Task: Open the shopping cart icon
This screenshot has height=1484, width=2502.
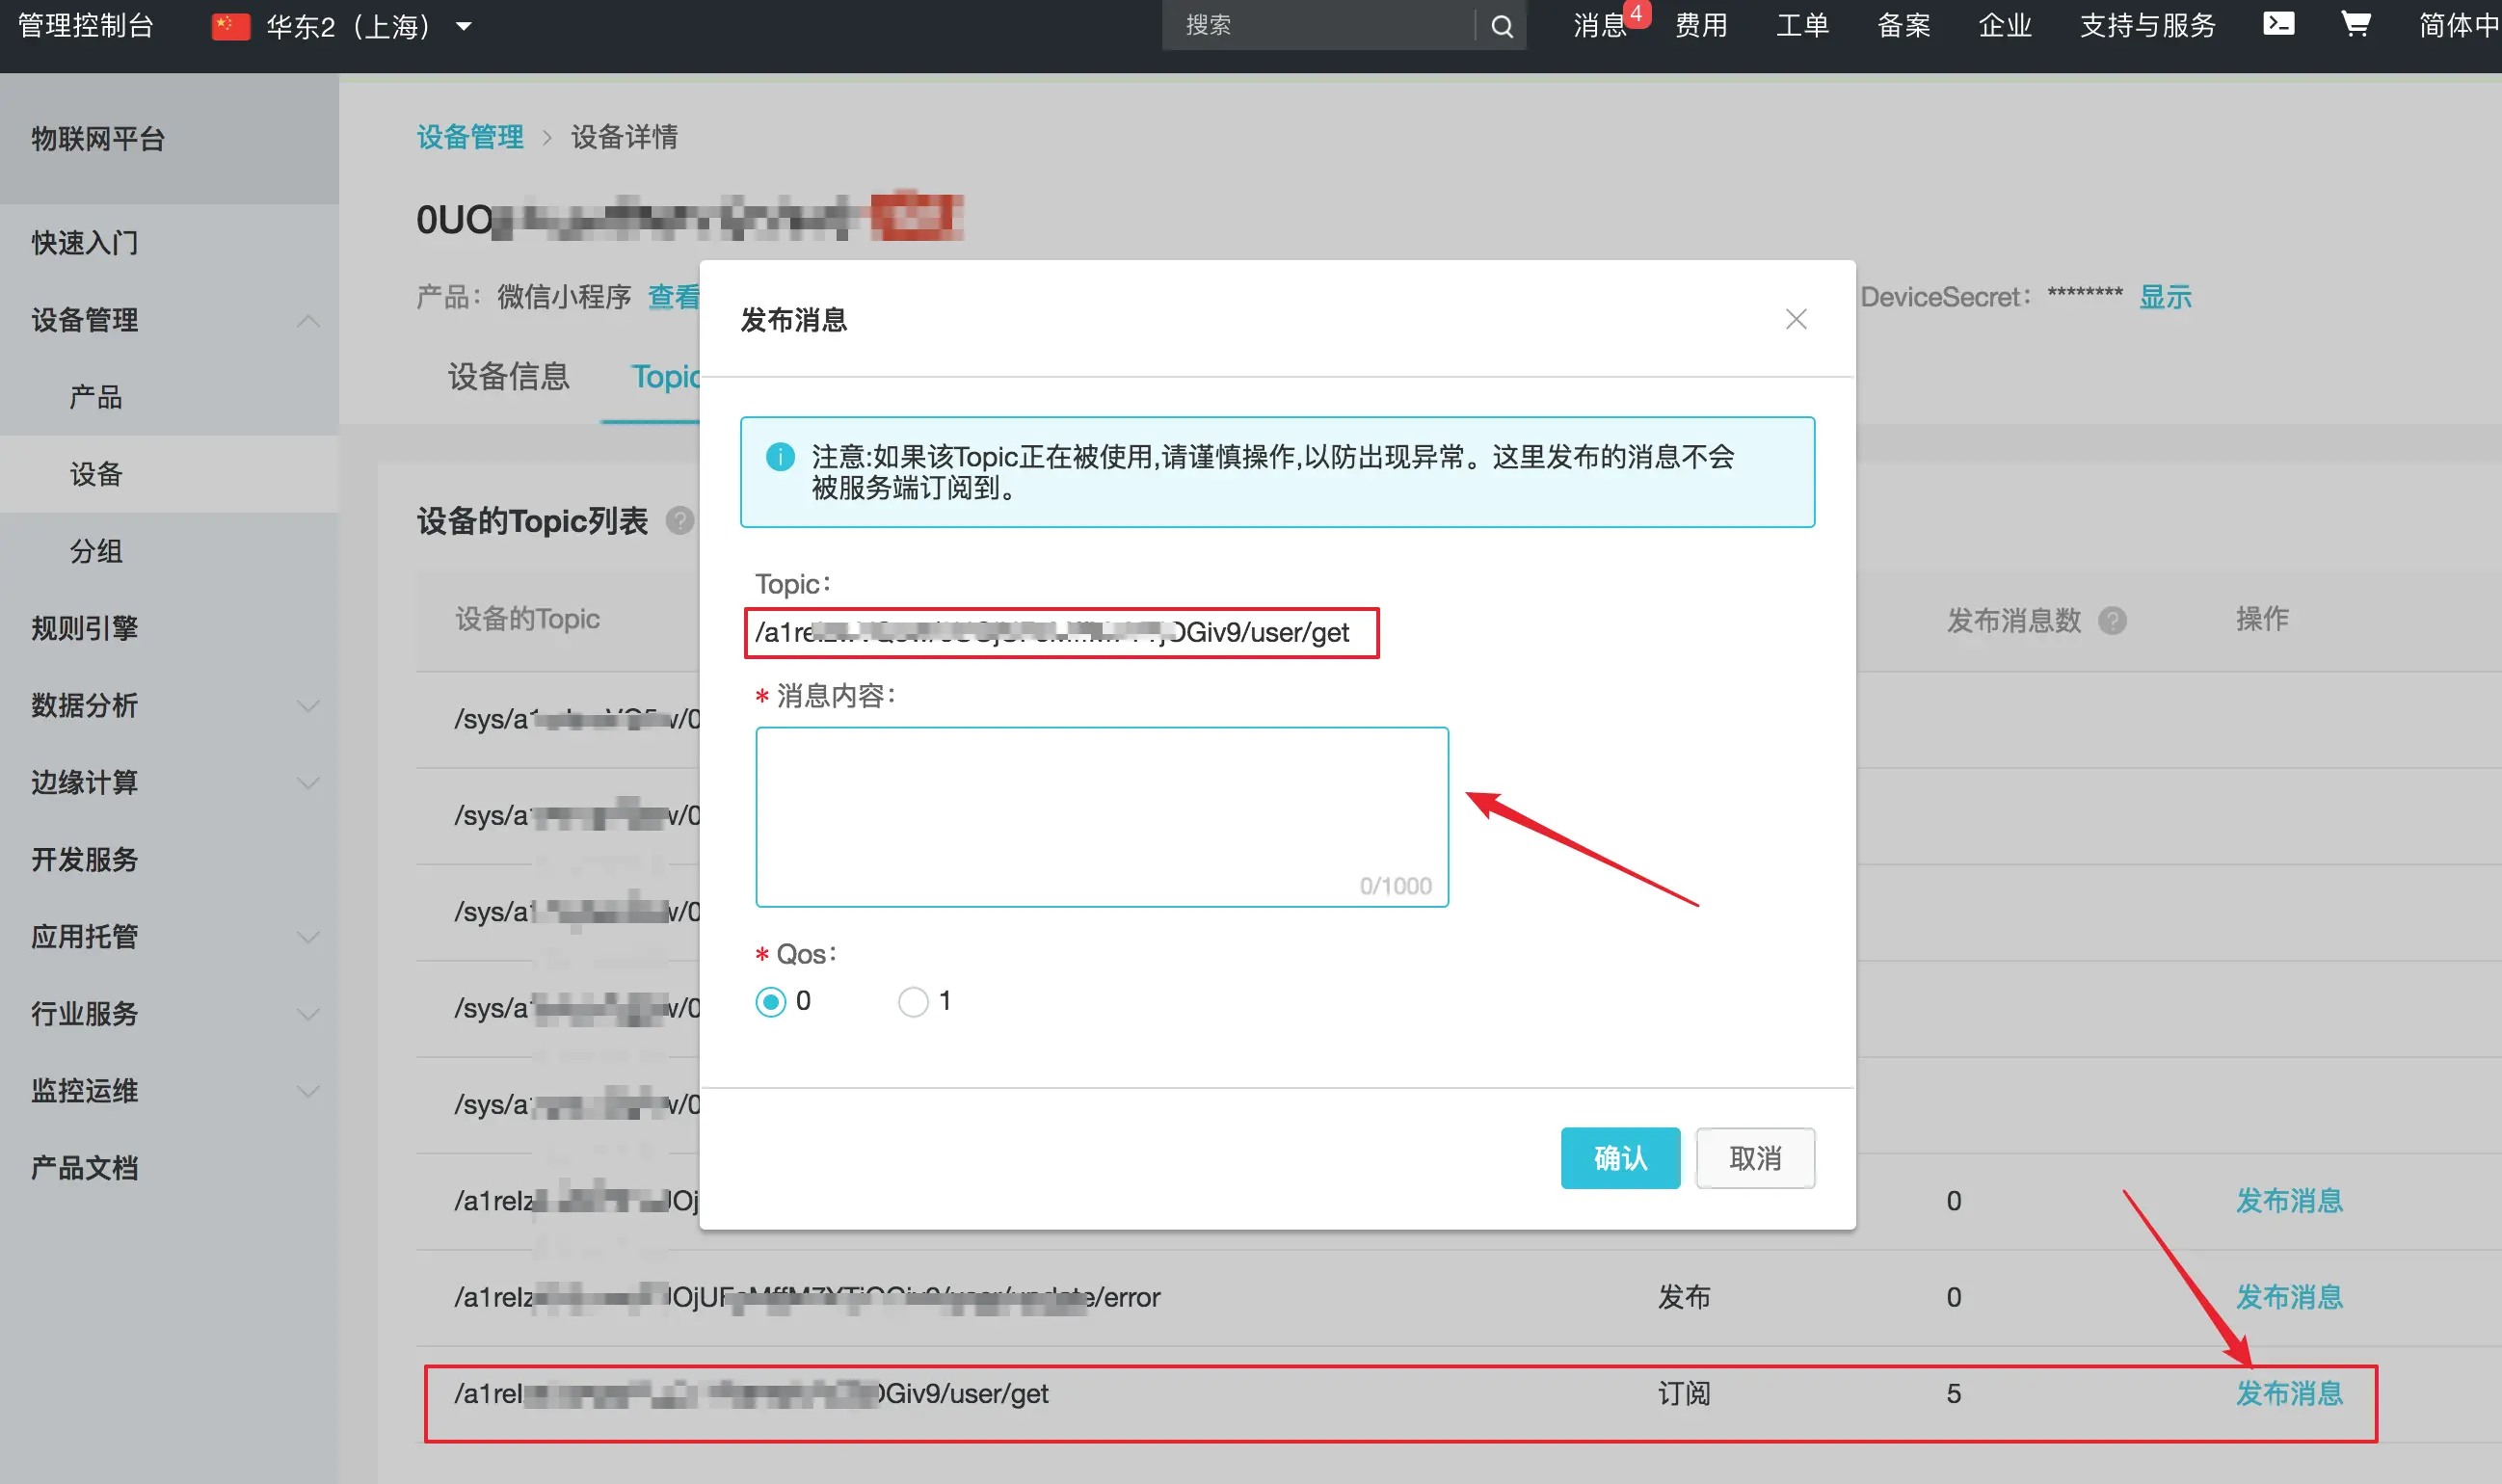Action: pyautogui.click(x=2355, y=24)
